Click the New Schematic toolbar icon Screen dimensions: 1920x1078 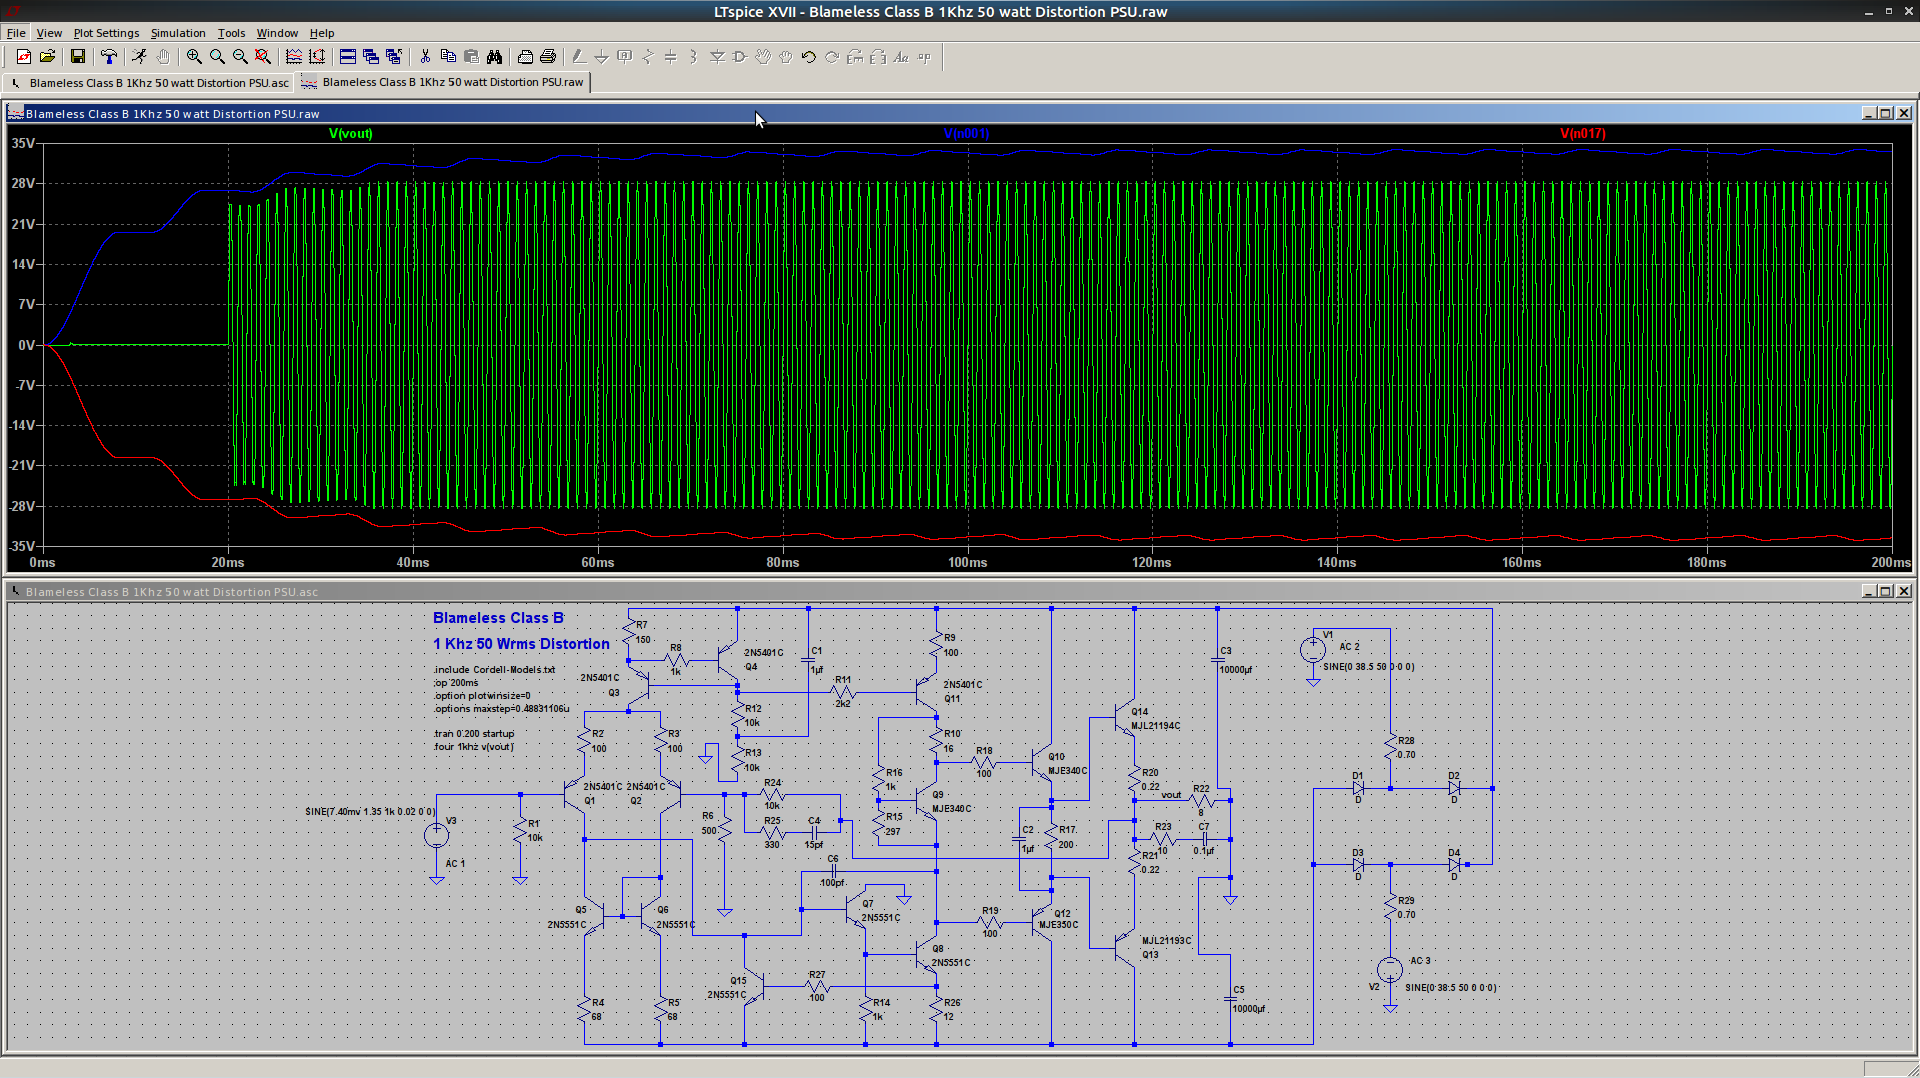coord(24,57)
